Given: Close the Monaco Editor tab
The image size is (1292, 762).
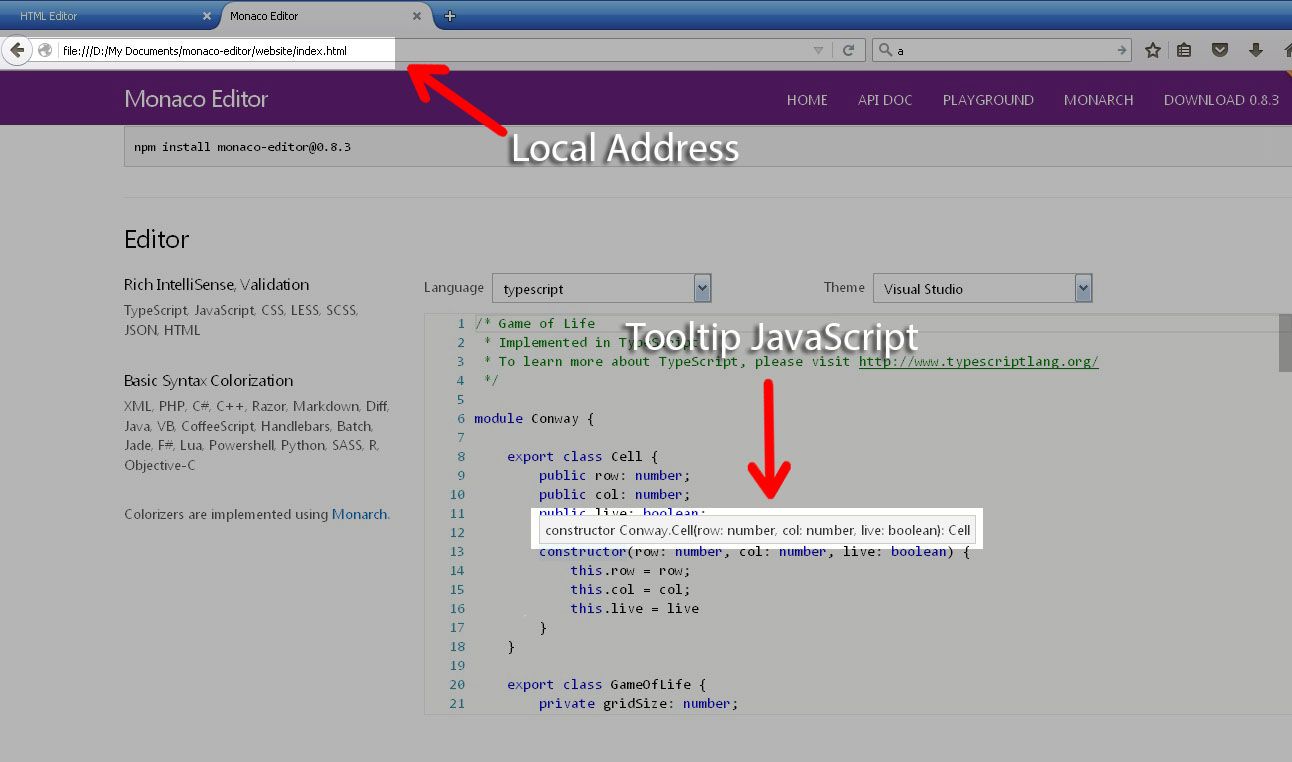Looking at the screenshot, I should 417,16.
